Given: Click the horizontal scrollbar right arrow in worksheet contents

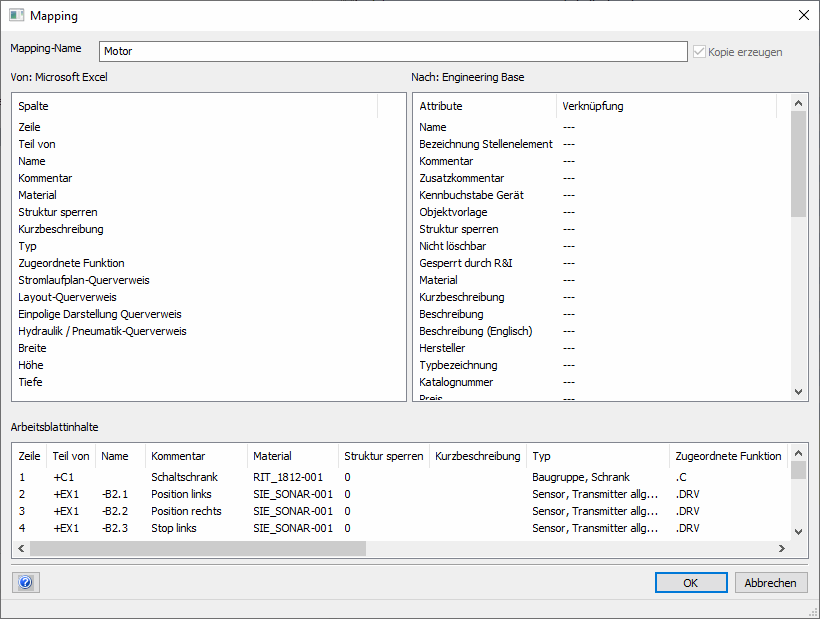Looking at the screenshot, I should [782, 548].
